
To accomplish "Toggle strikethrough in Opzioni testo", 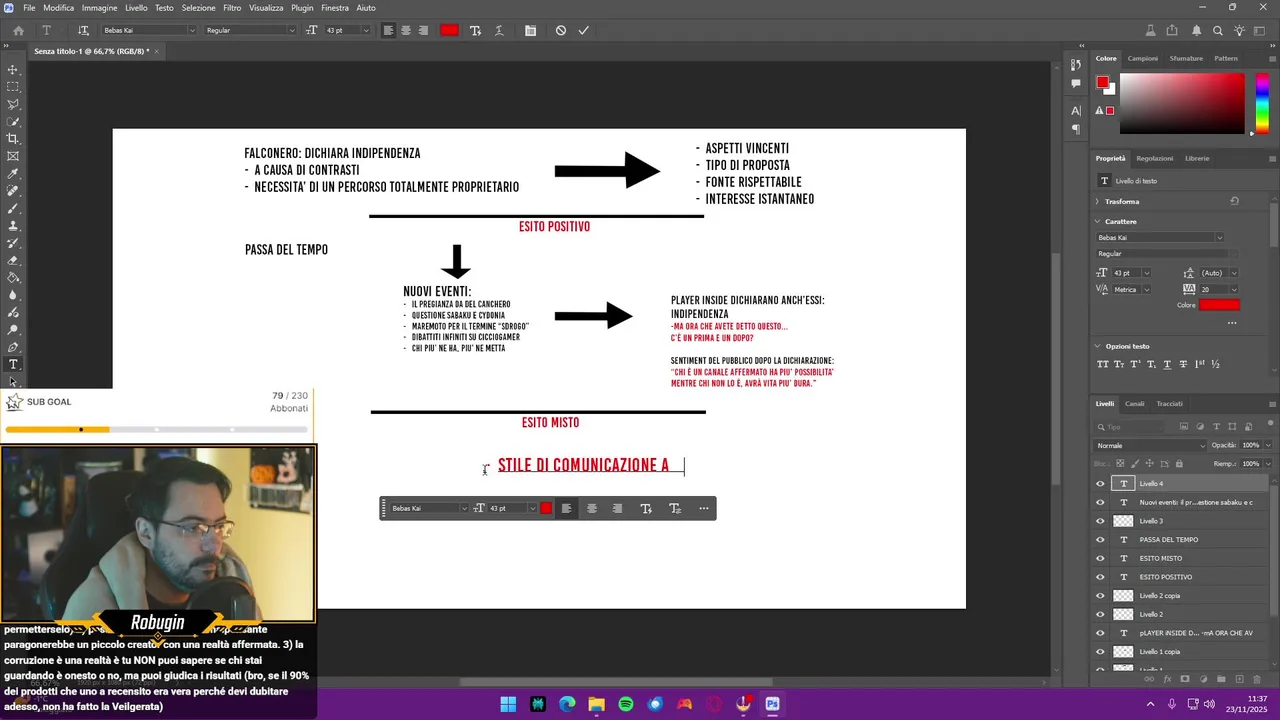I will pyautogui.click(x=1183, y=364).
